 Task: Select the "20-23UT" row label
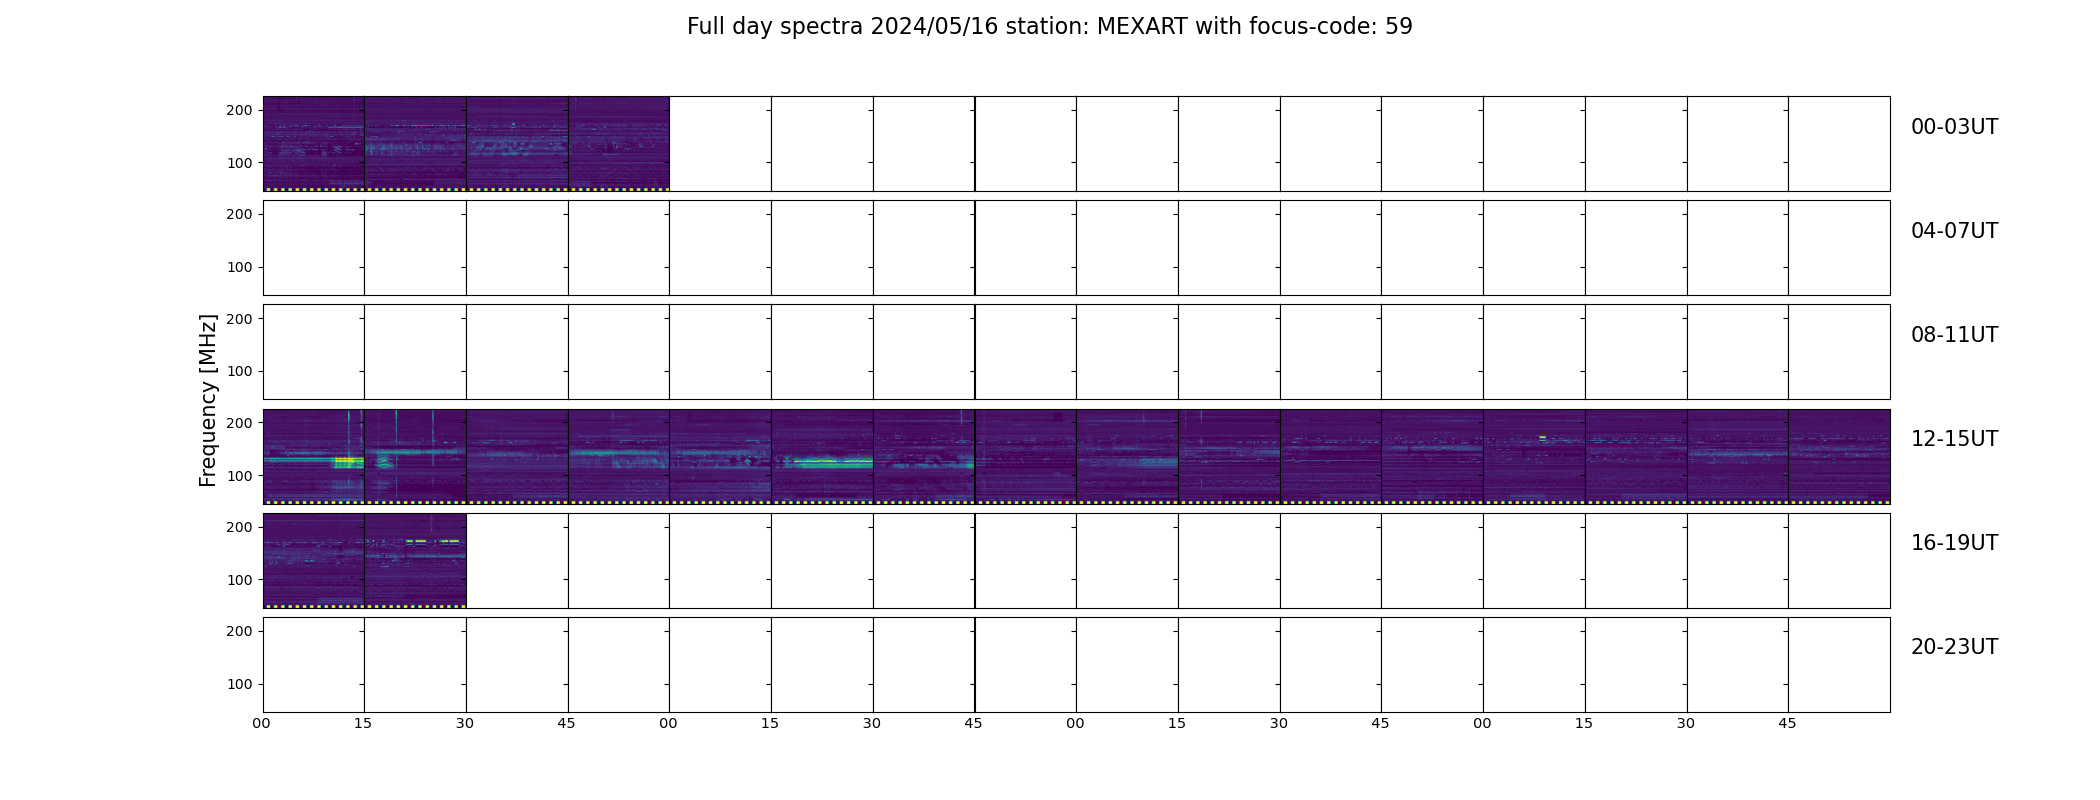coord(1954,647)
